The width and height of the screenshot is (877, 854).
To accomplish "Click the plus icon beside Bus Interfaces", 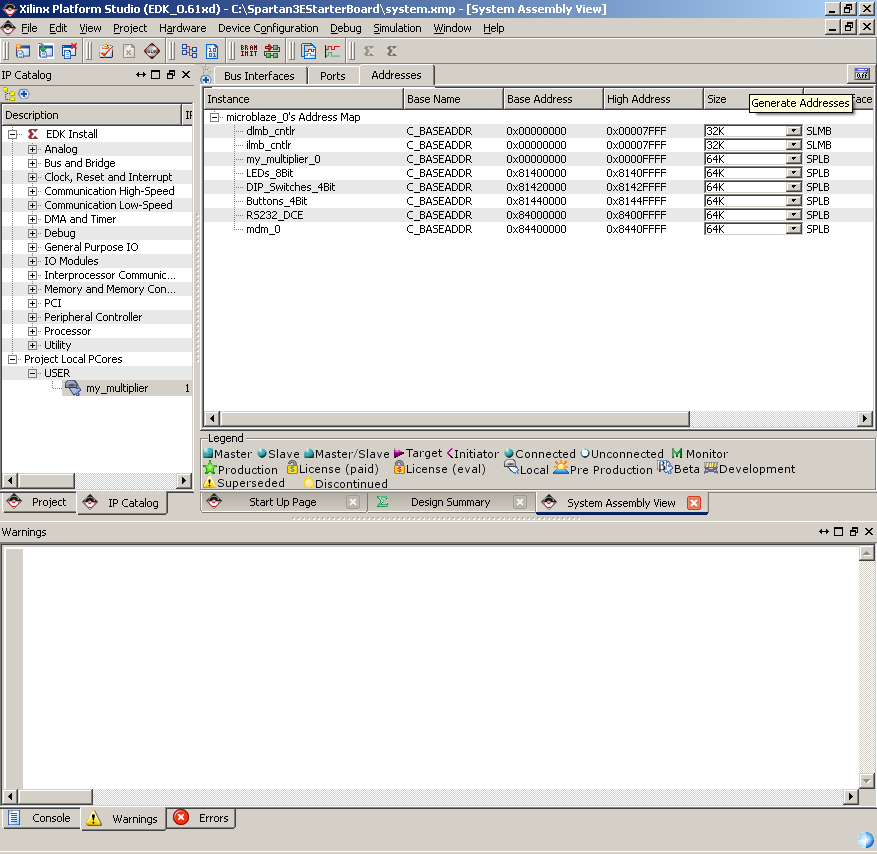I will 206,79.
